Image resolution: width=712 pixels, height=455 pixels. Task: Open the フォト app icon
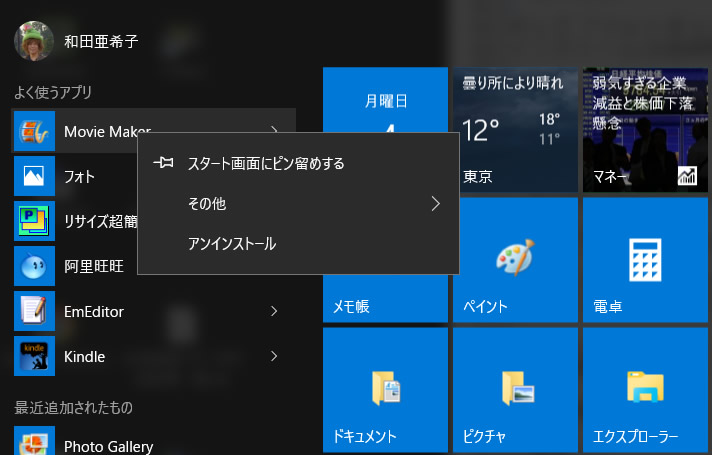click(34, 176)
